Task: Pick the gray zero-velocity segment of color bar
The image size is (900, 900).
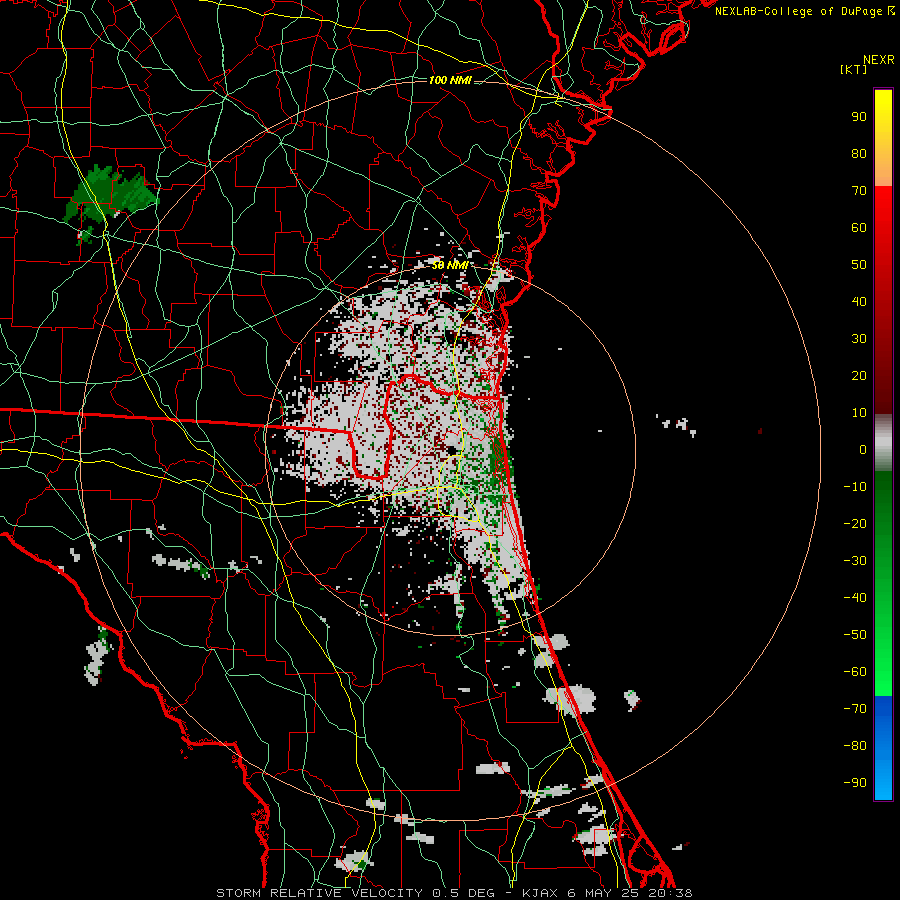Action: [883, 443]
